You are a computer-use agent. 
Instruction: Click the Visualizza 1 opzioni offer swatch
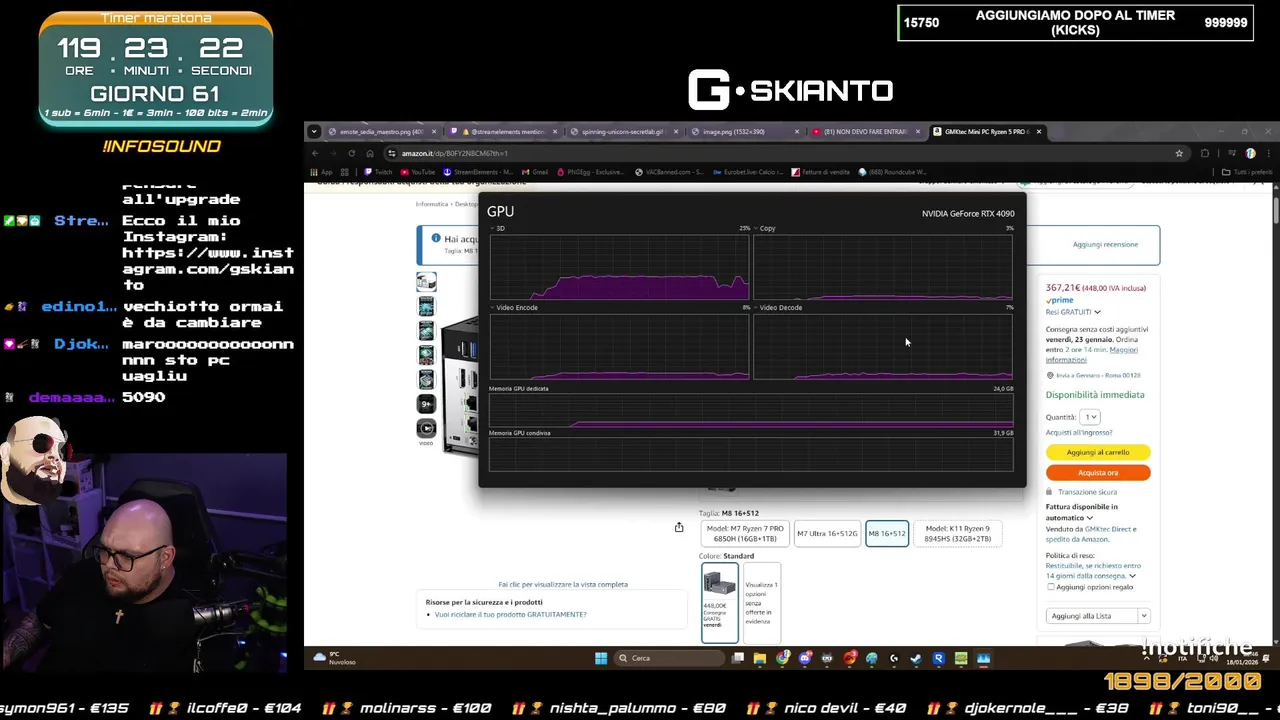(x=762, y=602)
